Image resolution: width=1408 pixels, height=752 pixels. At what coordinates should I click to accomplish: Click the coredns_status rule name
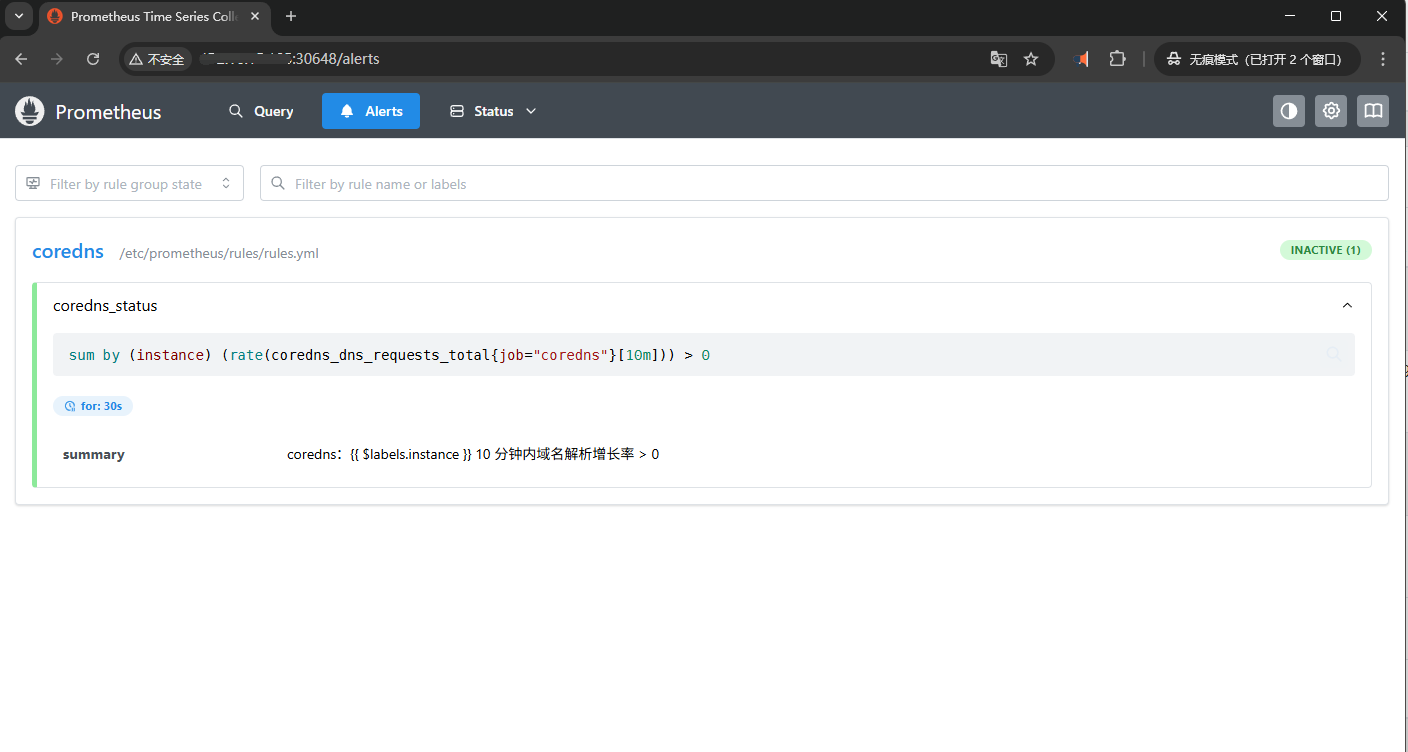(105, 306)
